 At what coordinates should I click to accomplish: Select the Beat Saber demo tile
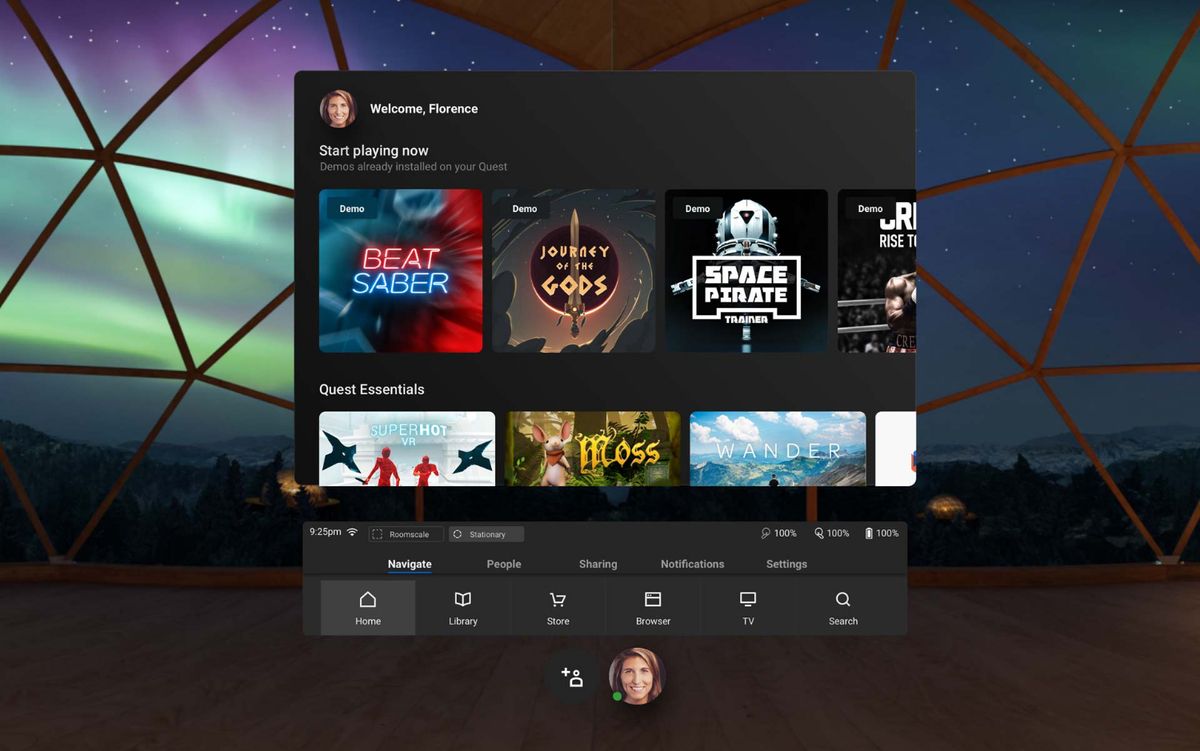click(x=400, y=270)
